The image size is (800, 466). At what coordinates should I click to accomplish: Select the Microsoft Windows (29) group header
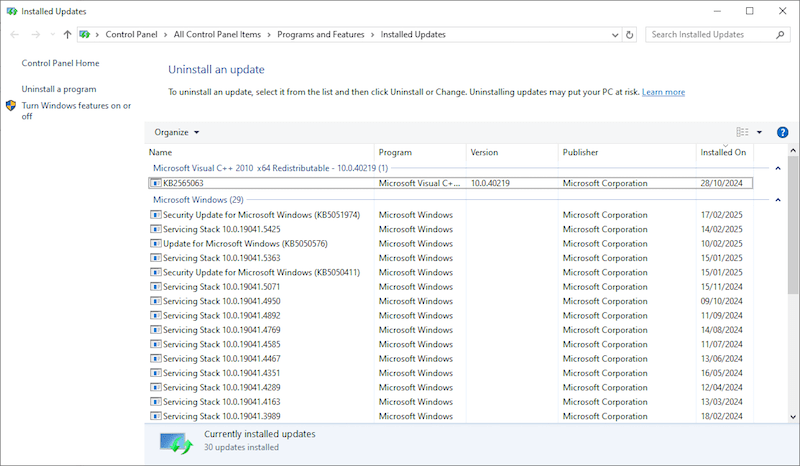tap(198, 200)
